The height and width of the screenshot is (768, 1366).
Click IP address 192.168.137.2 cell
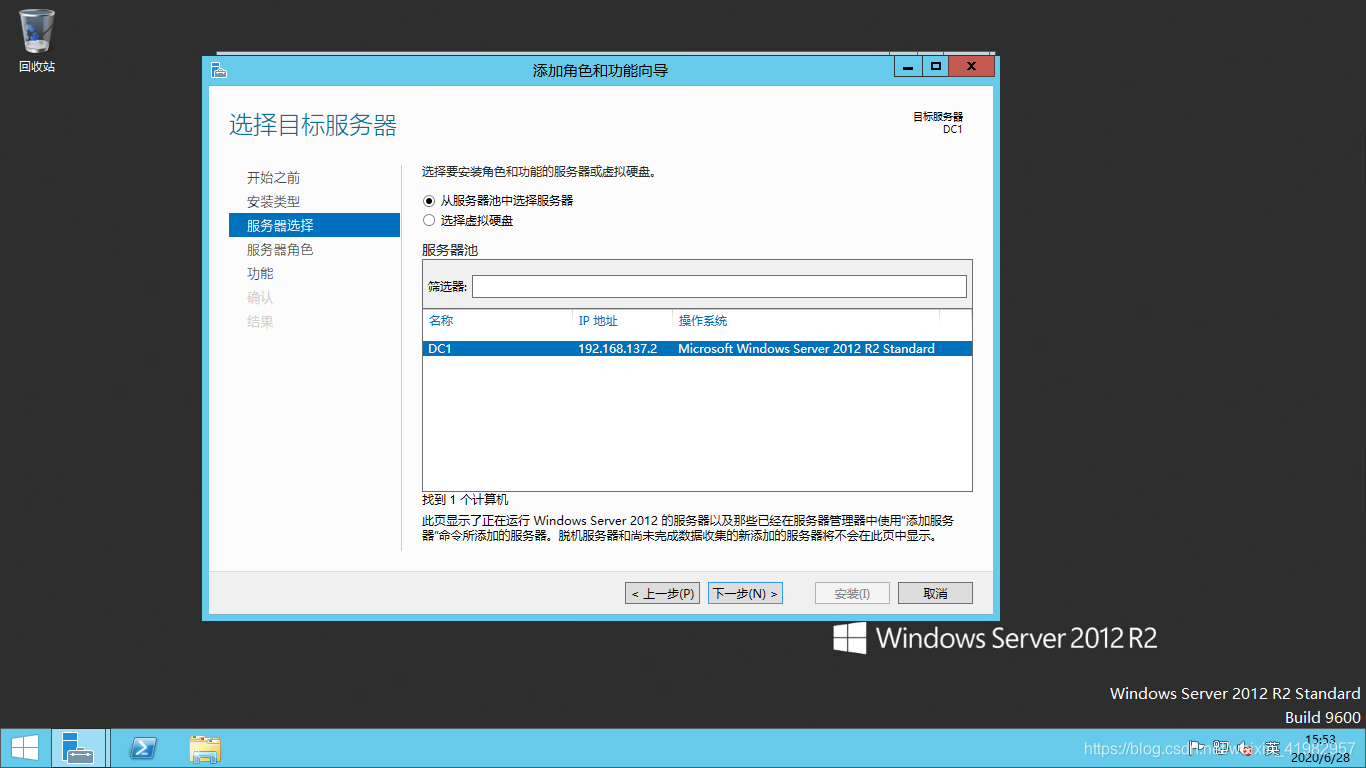[617, 349]
